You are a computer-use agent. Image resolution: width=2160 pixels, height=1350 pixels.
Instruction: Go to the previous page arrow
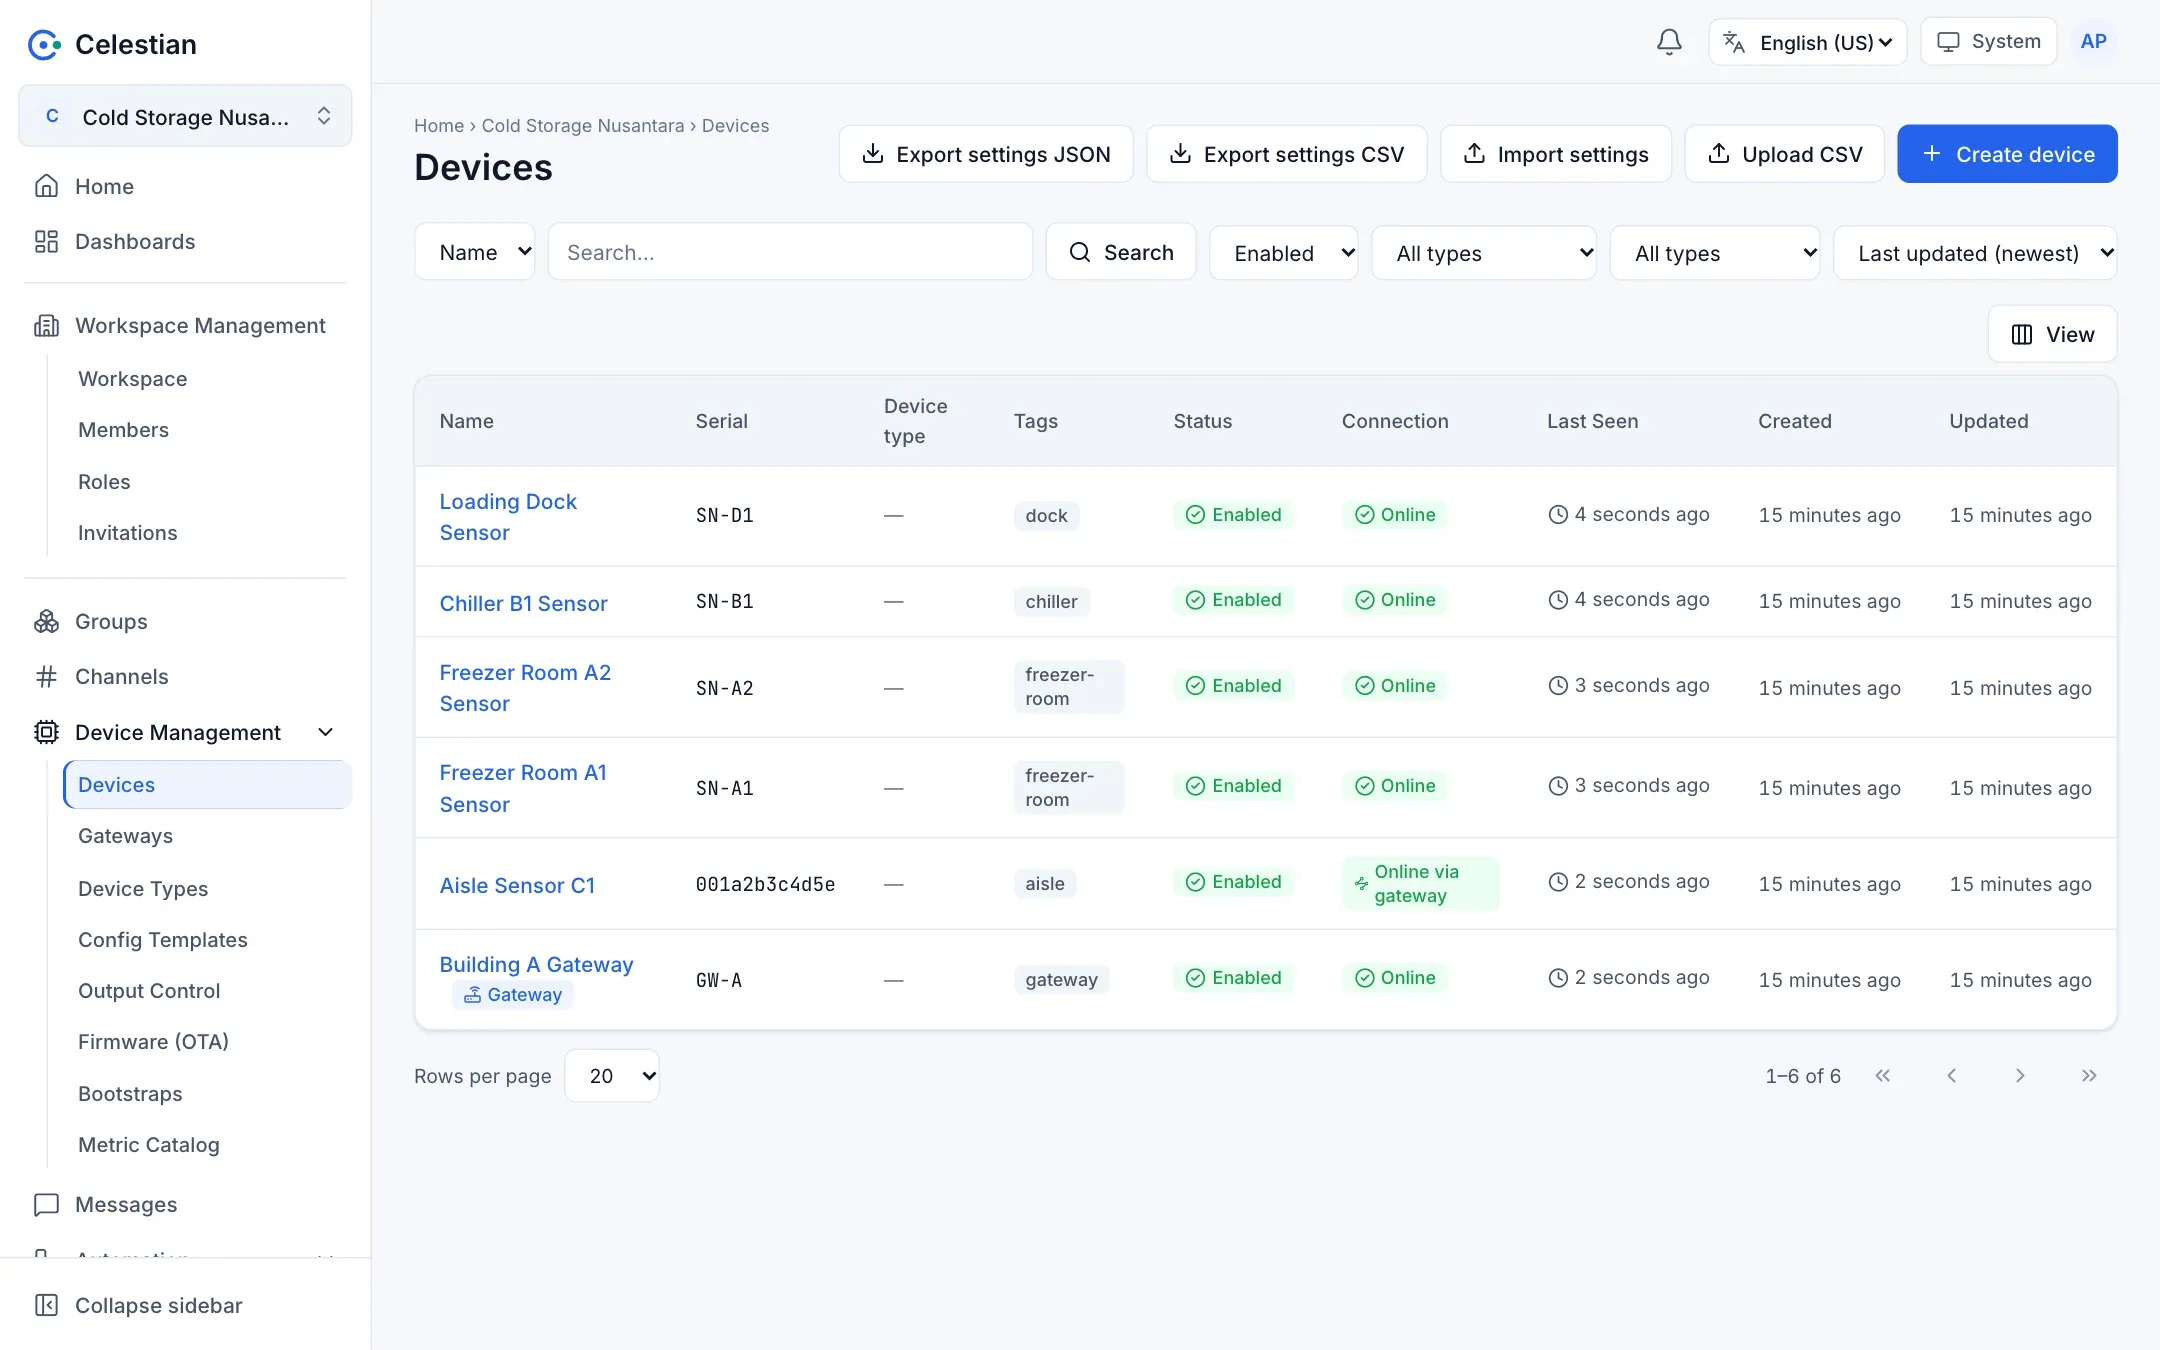pos(1951,1075)
